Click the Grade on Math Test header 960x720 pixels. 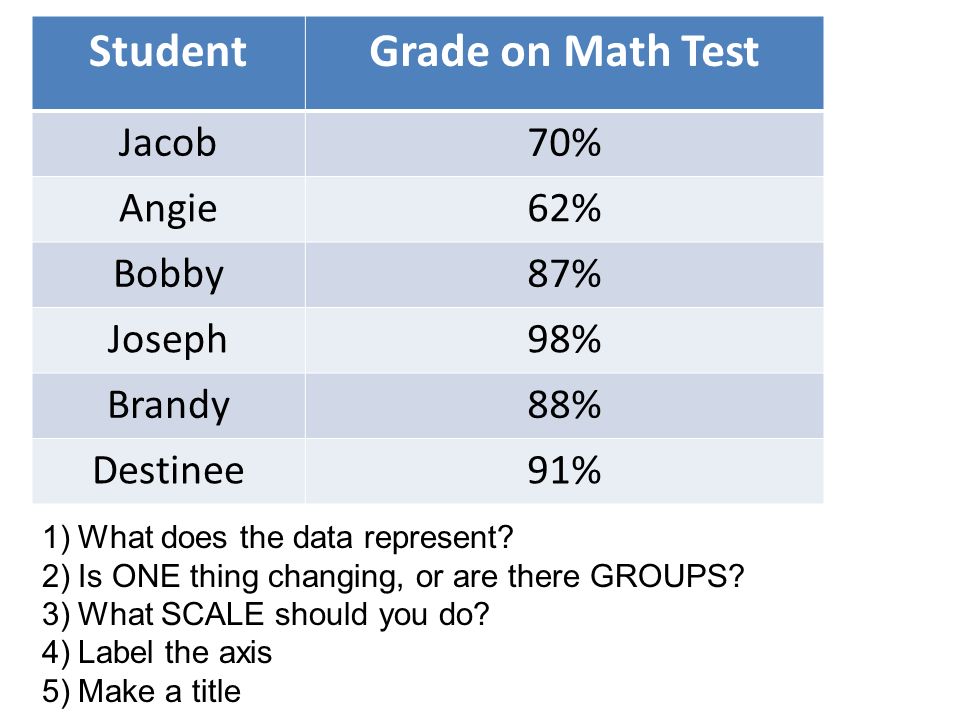pyautogui.click(x=564, y=63)
